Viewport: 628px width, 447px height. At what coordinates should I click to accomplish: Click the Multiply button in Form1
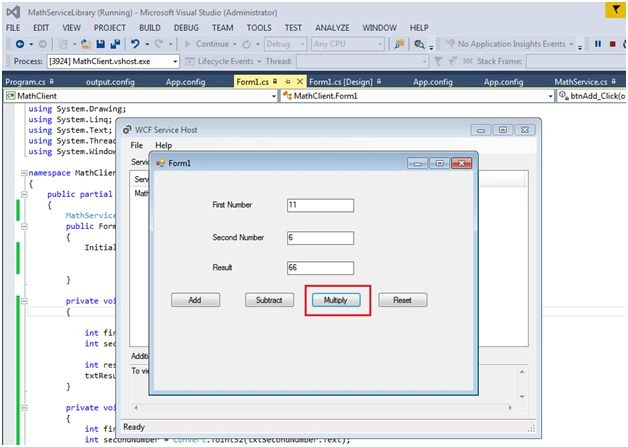(x=336, y=300)
